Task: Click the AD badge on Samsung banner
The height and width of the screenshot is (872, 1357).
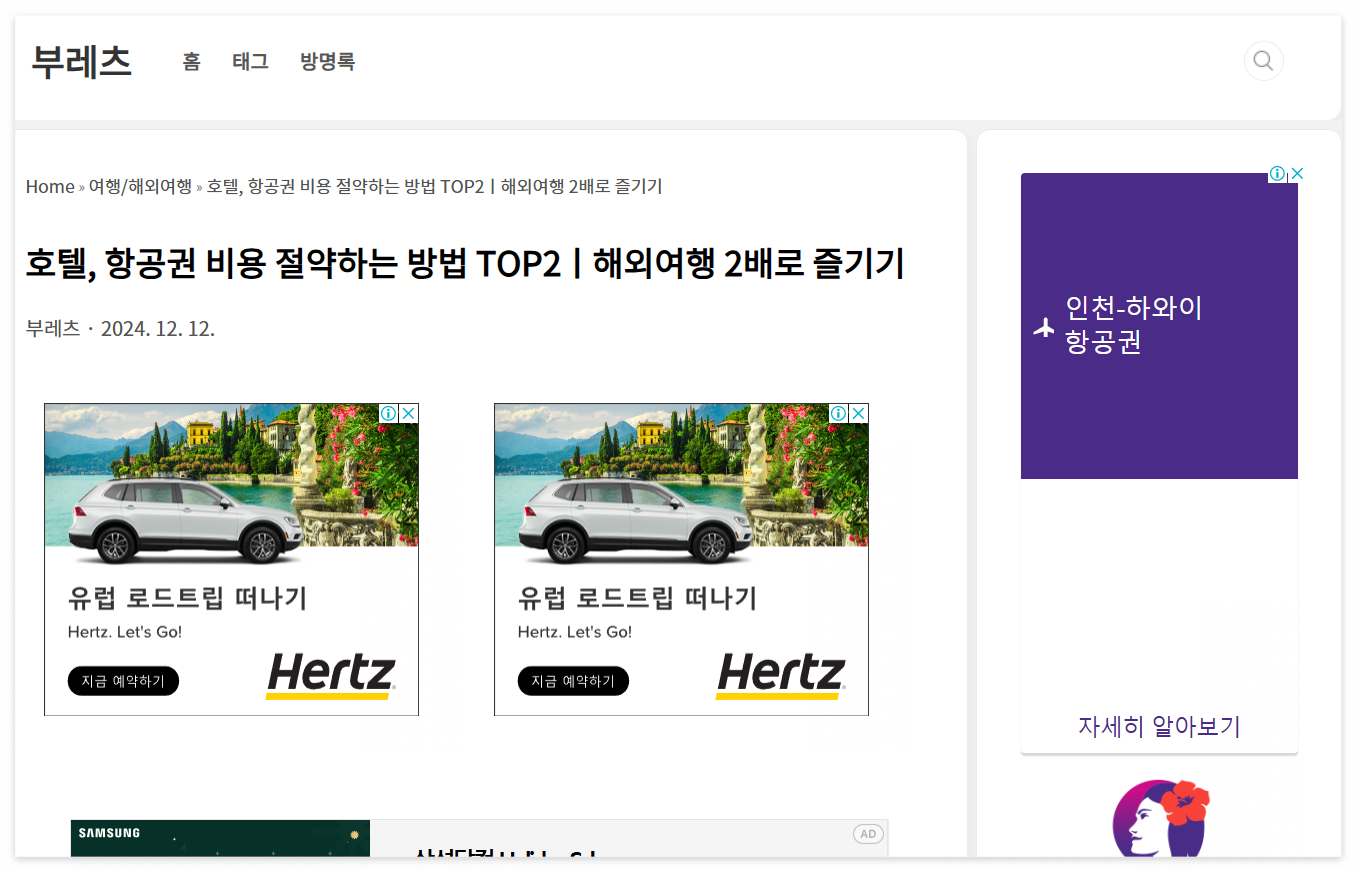Action: pyautogui.click(x=868, y=834)
